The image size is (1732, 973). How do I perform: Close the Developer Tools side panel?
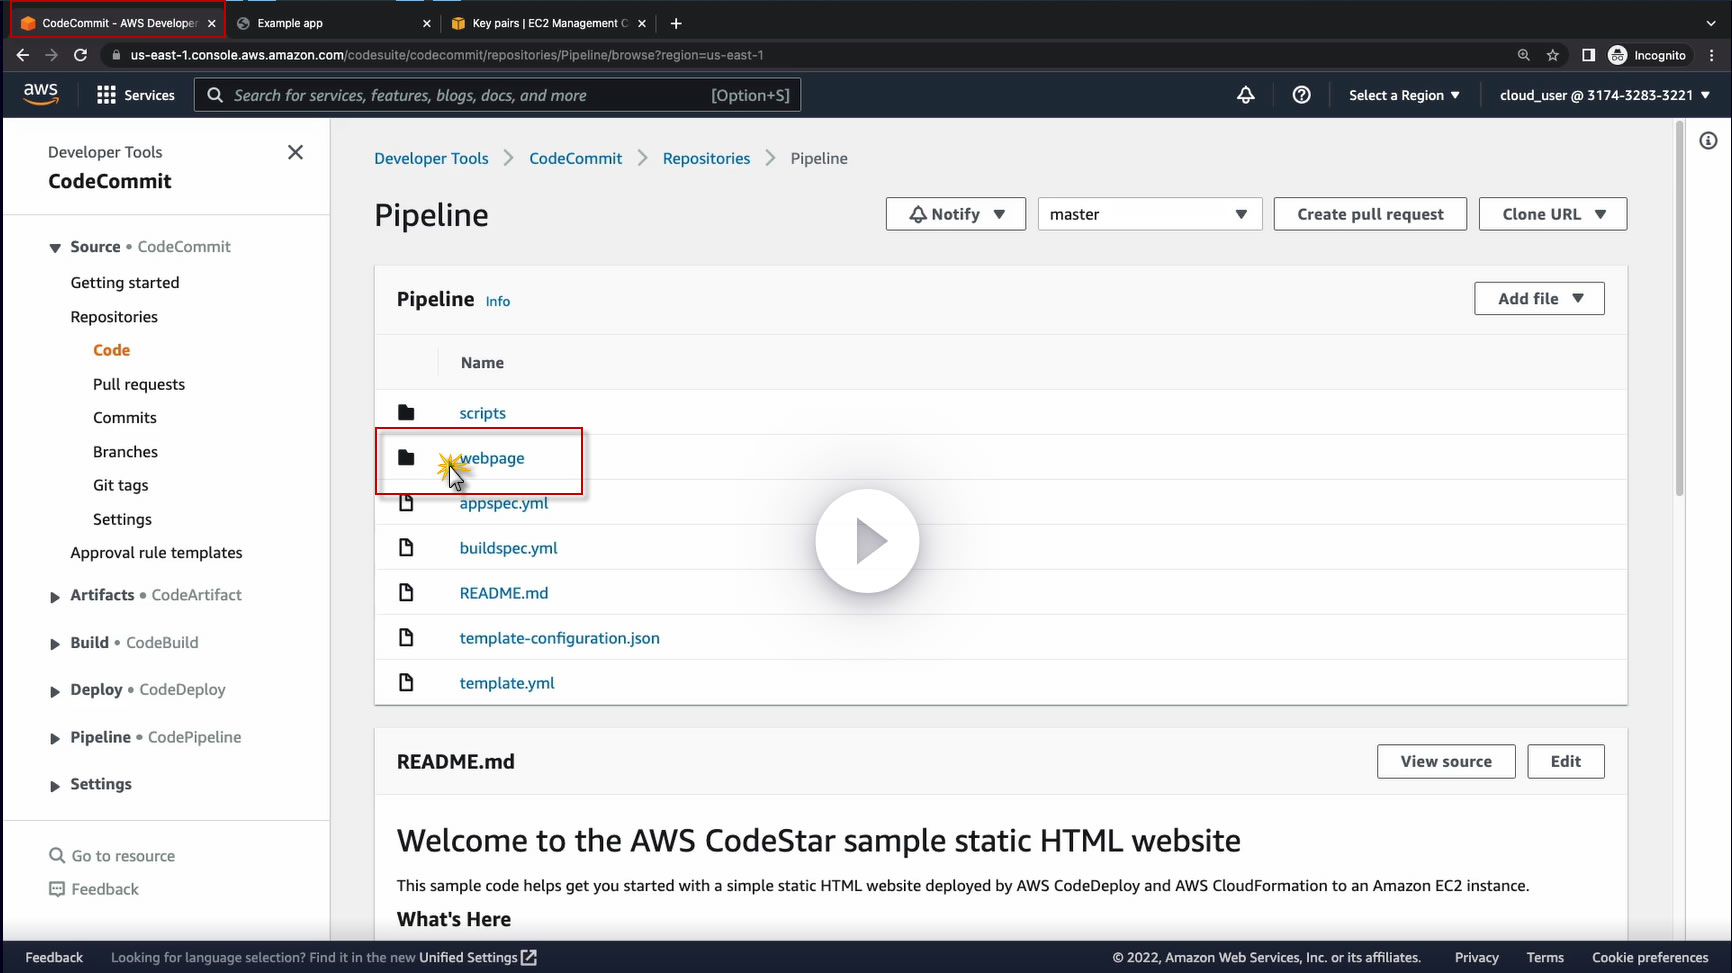[x=295, y=152]
